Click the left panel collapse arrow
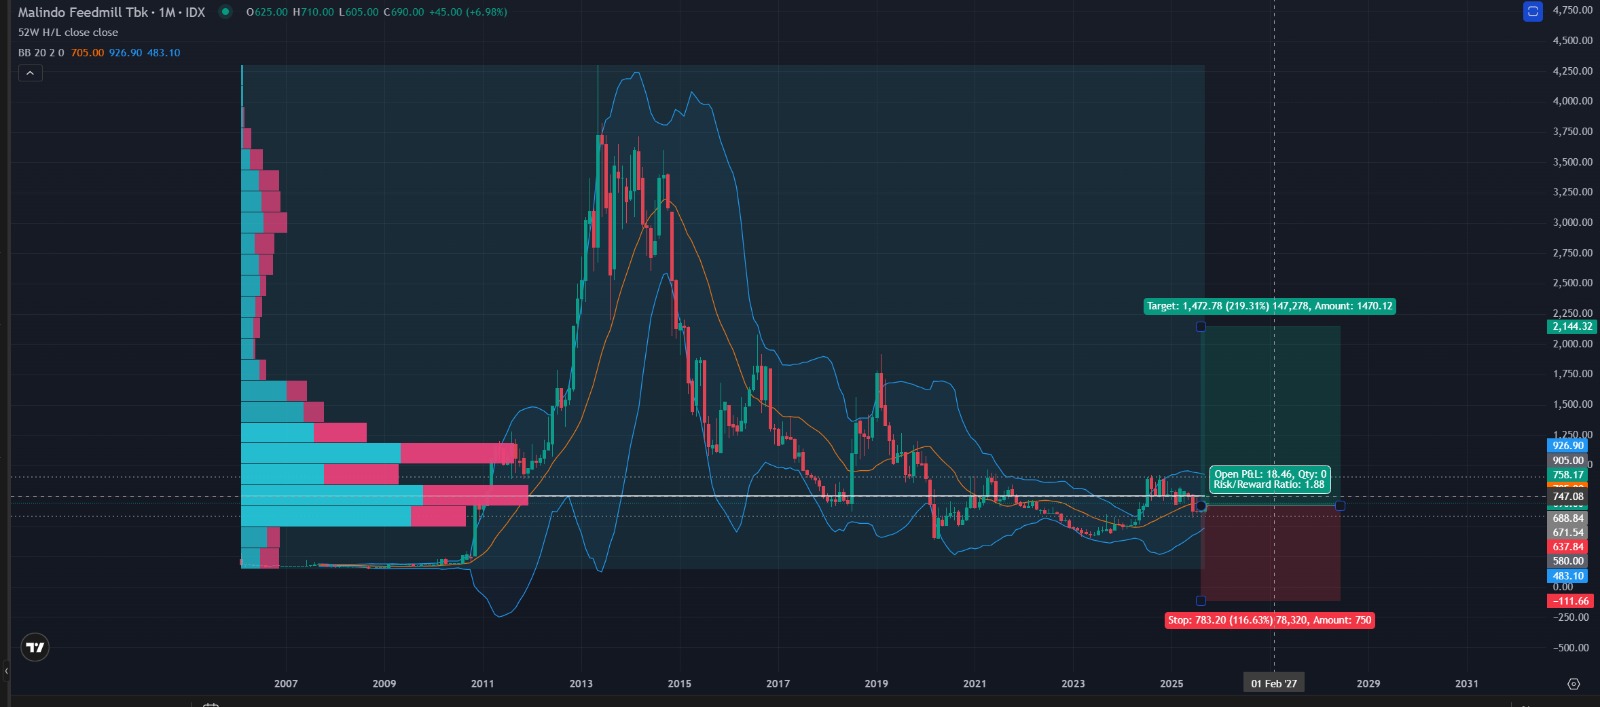 click(5, 671)
